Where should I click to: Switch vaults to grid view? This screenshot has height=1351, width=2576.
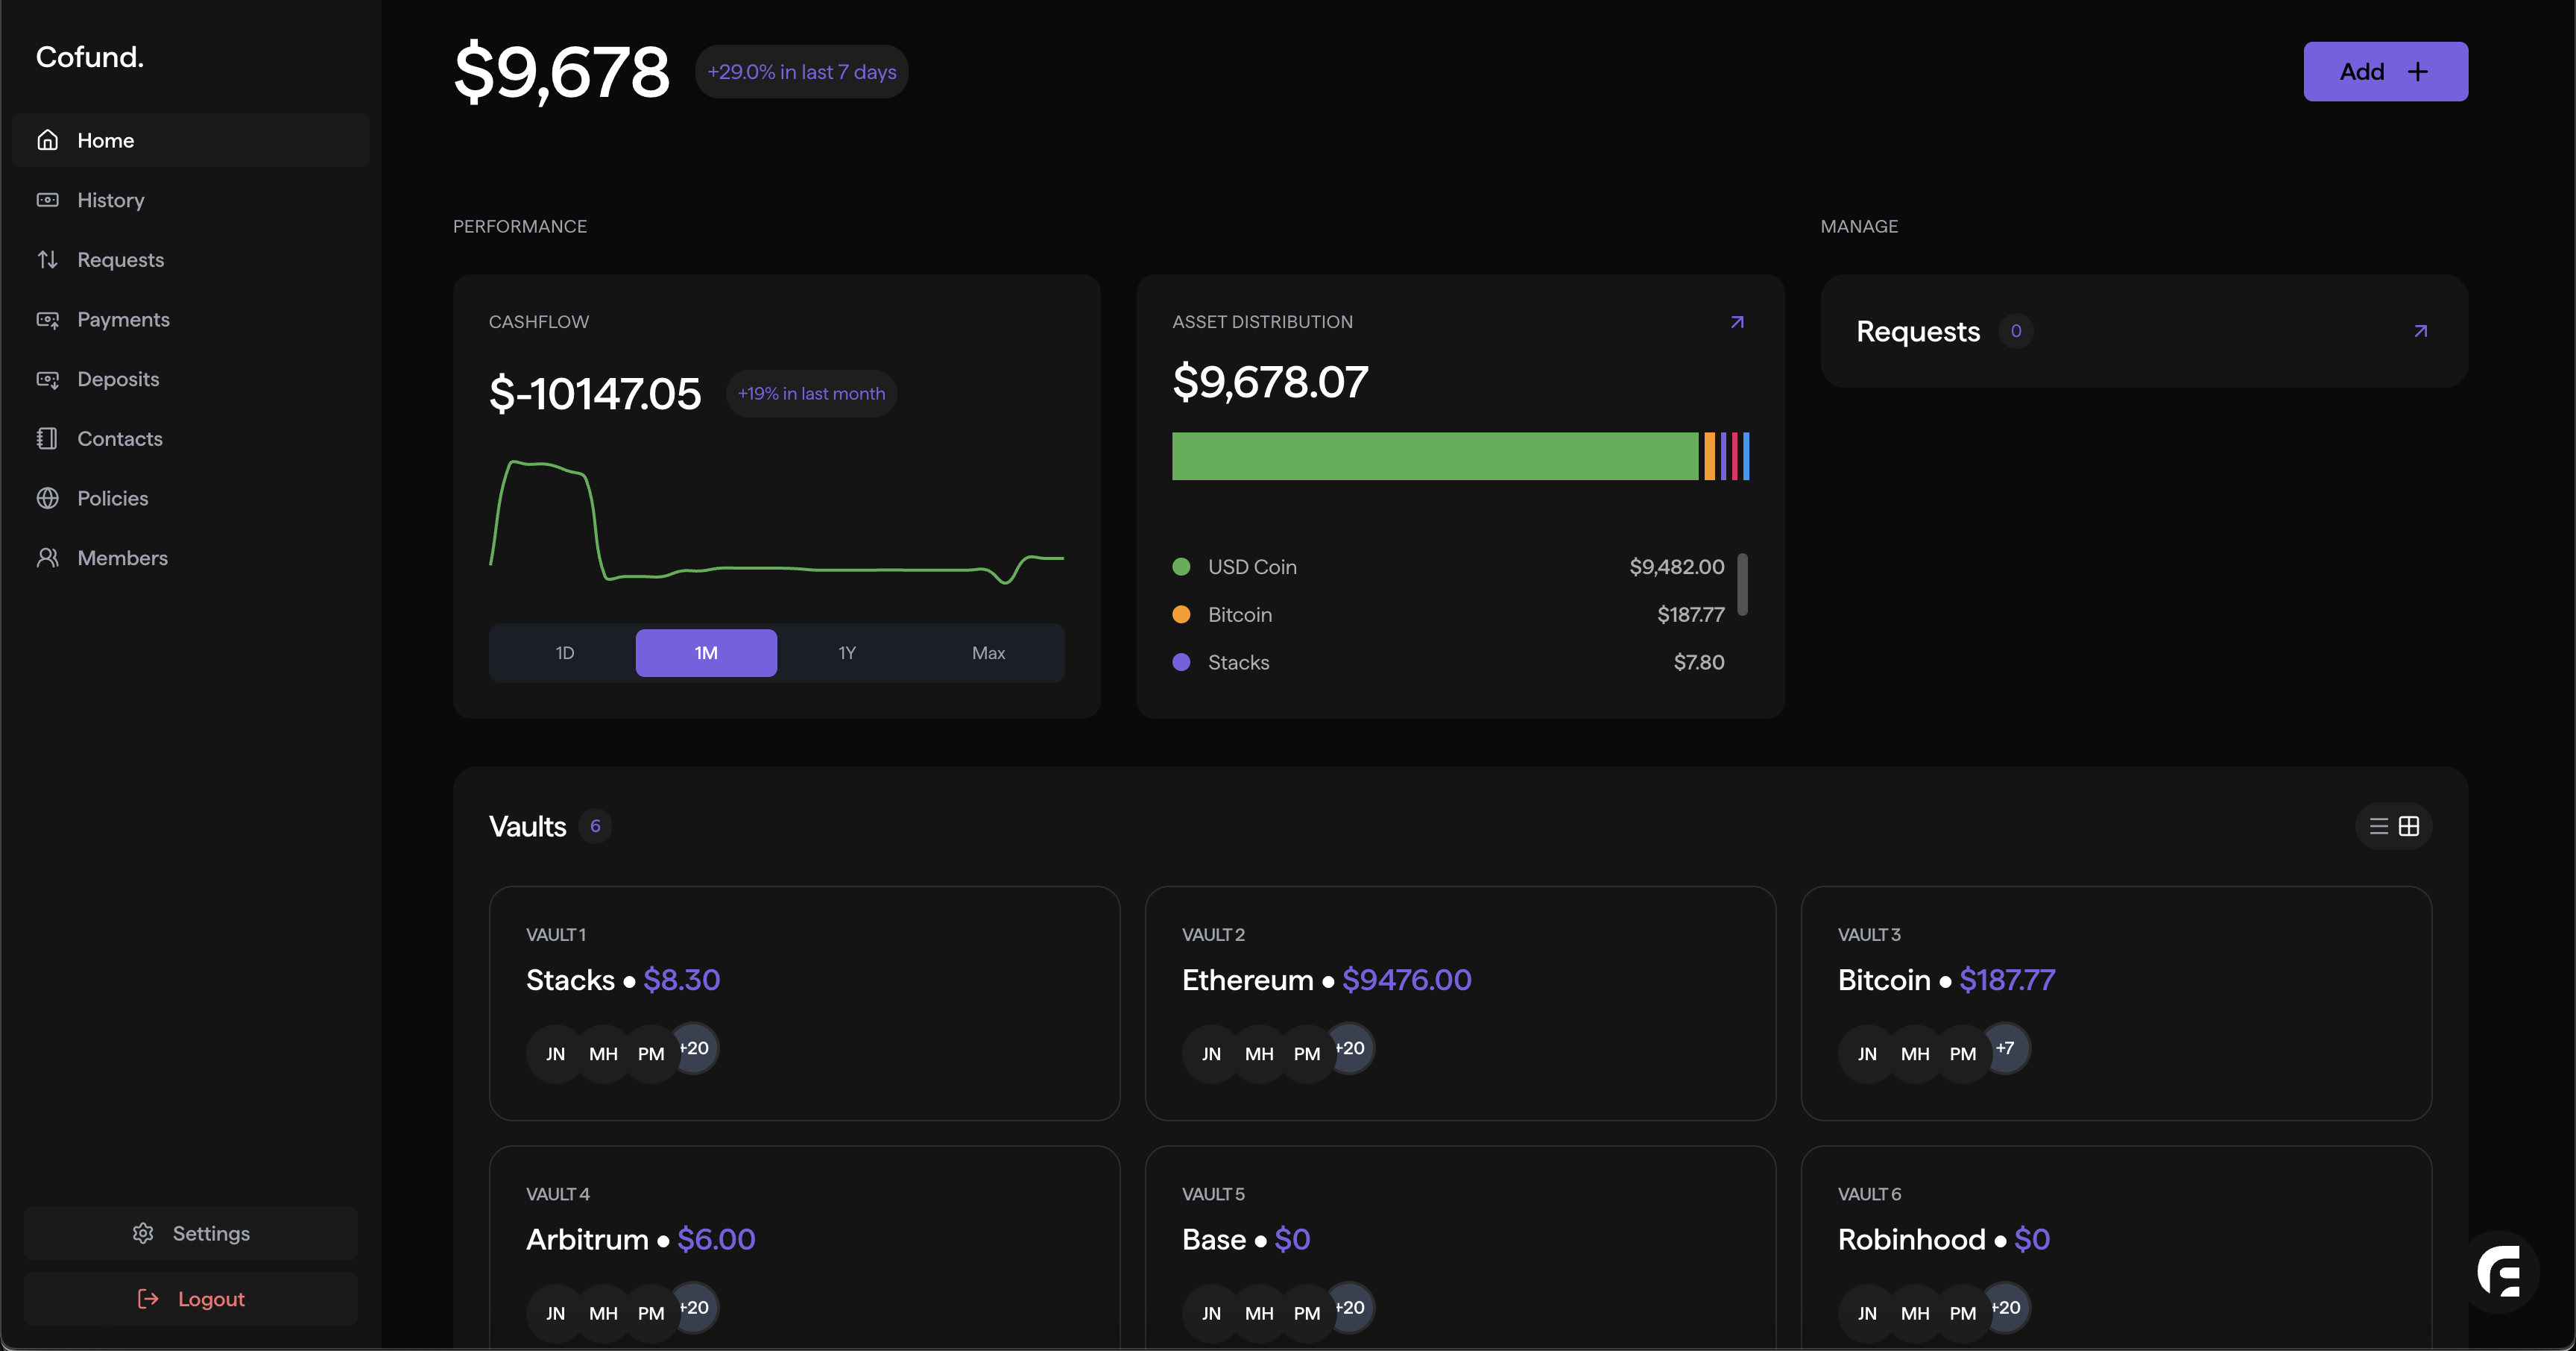2409,826
